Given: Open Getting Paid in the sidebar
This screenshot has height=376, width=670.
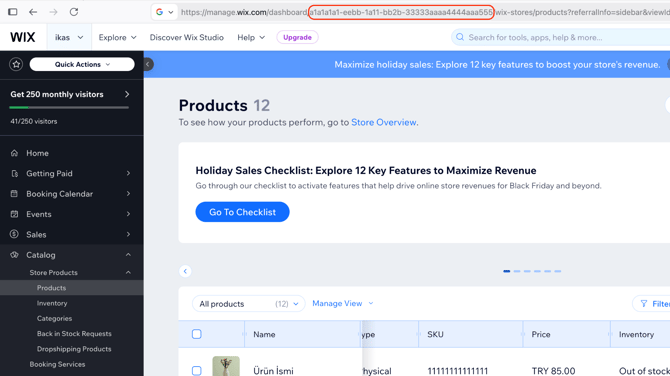Looking at the screenshot, I should pyautogui.click(x=49, y=173).
